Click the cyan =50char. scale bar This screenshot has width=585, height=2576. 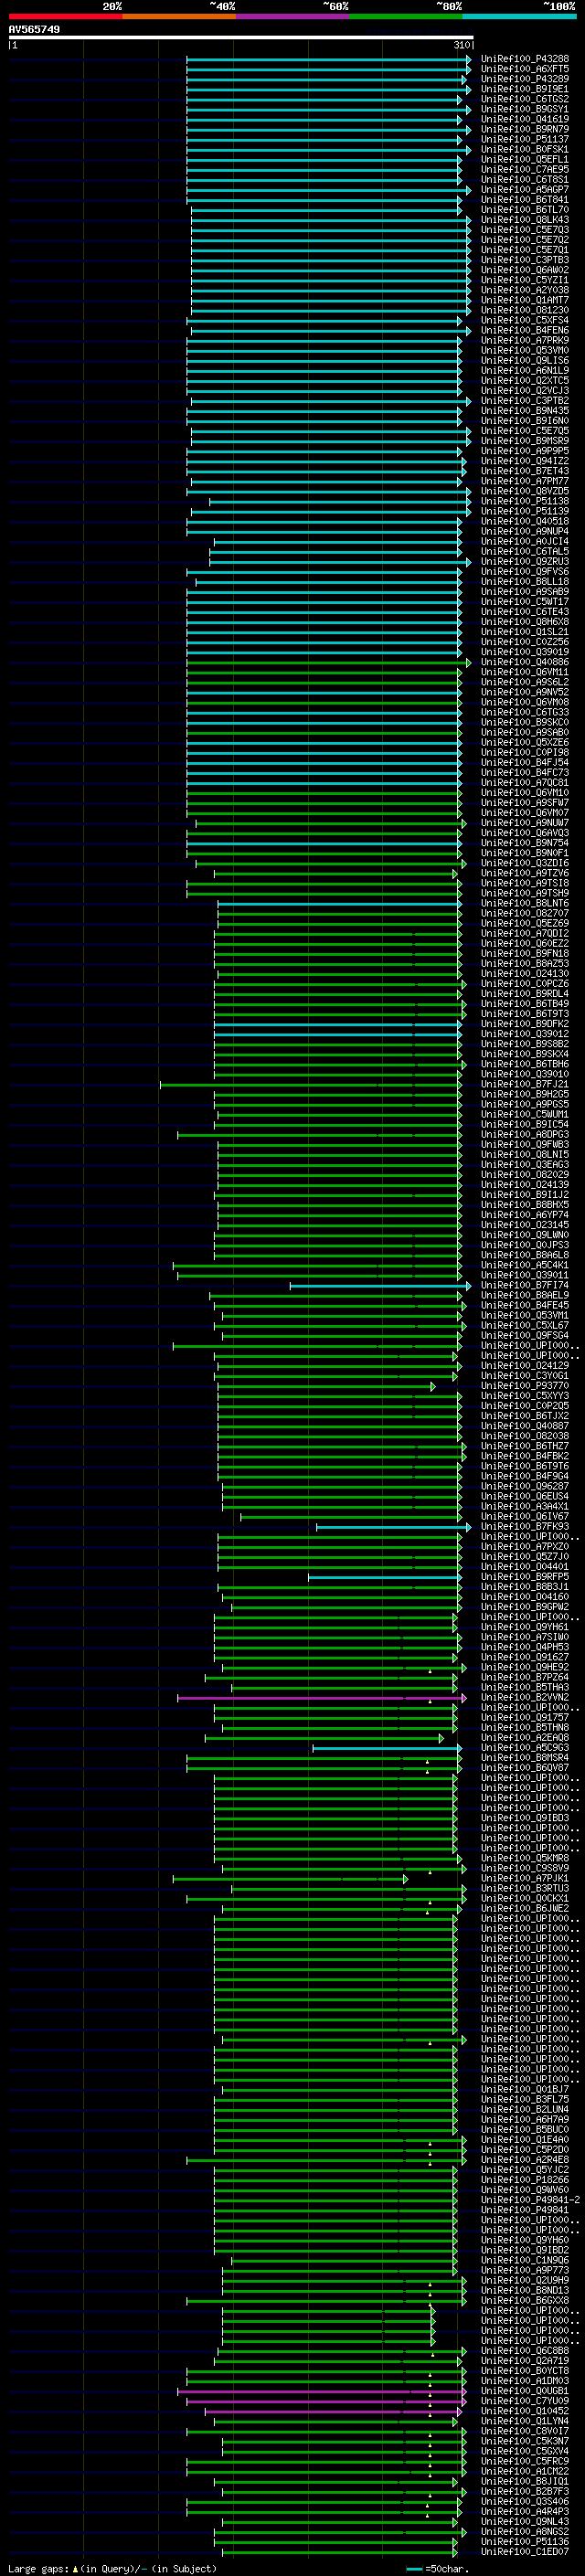pyautogui.click(x=414, y=2569)
